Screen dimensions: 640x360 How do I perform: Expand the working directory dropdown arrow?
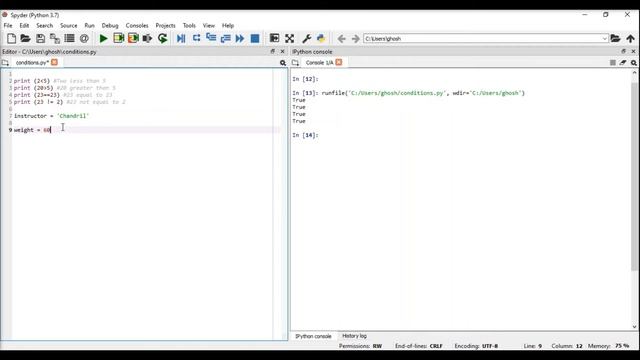(604, 38)
